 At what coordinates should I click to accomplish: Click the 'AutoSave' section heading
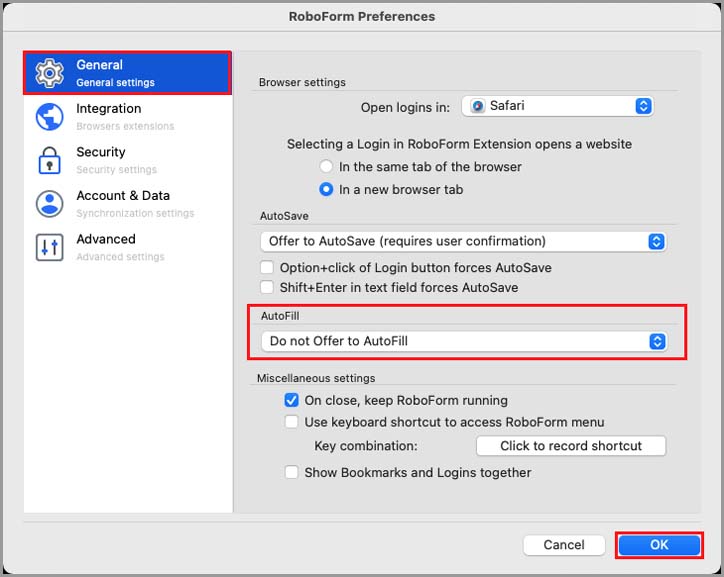(284, 216)
